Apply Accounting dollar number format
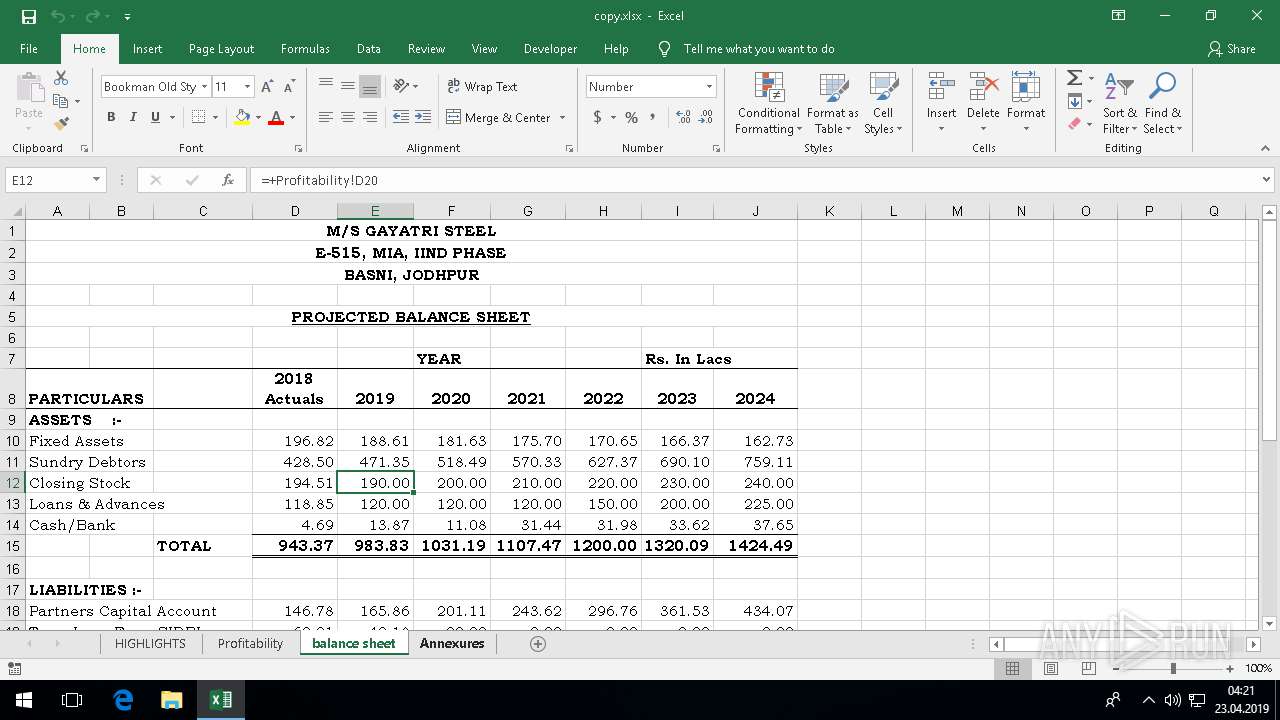The height and width of the screenshot is (720, 1280). coord(598,117)
